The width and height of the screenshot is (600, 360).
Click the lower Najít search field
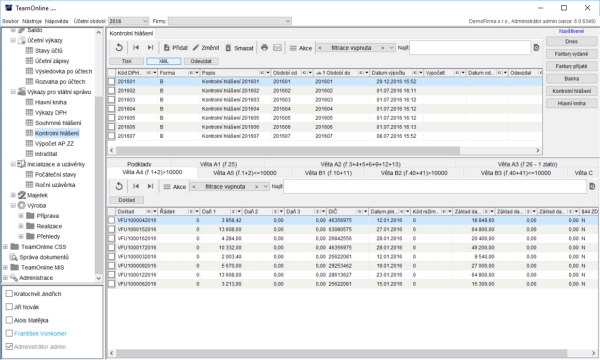point(435,187)
